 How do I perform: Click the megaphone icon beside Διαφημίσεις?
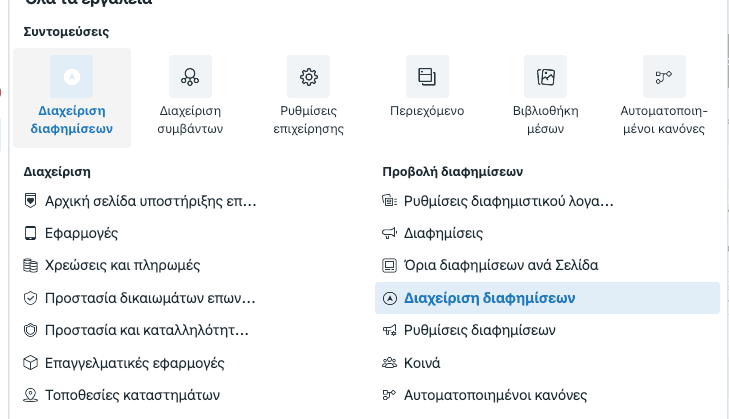click(x=390, y=233)
